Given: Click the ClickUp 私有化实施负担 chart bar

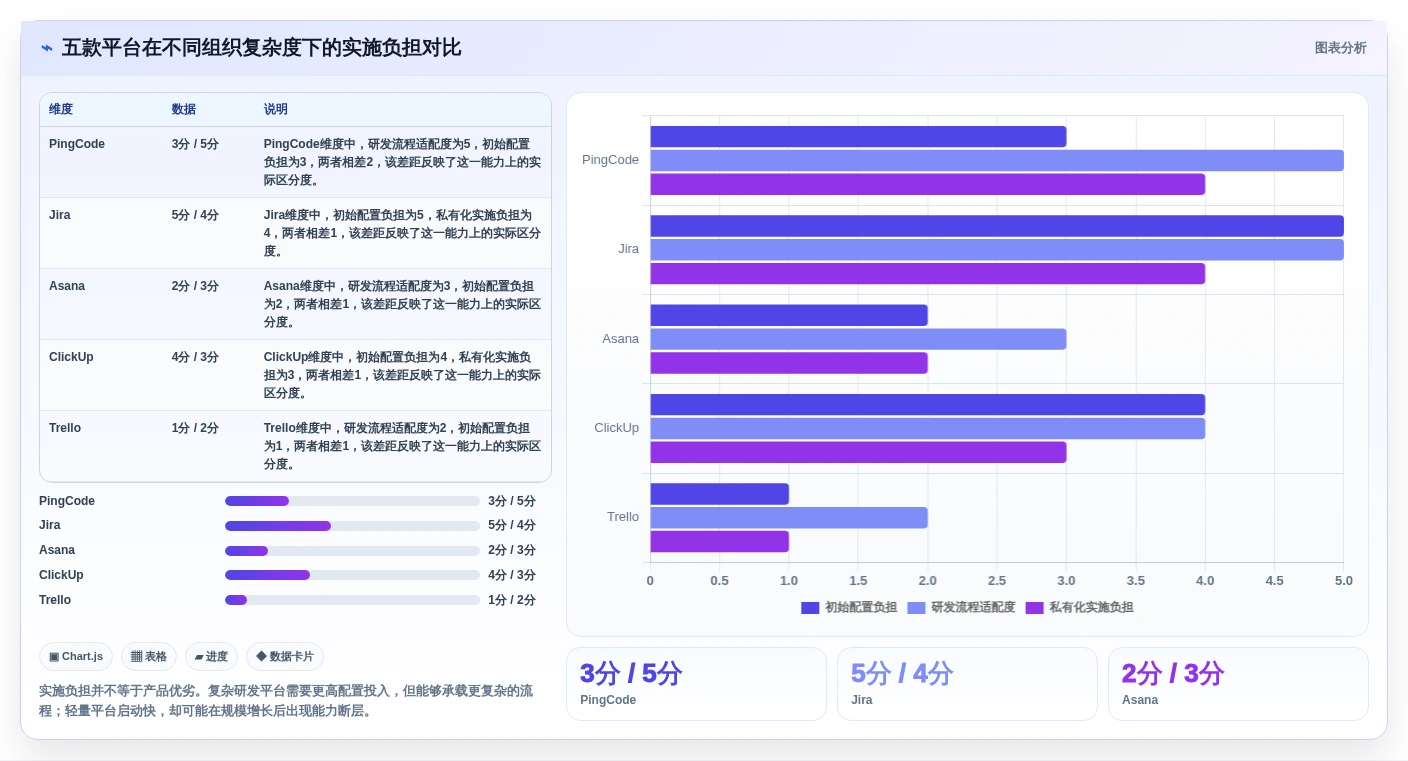Looking at the screenshot, I should pos(858,452).
